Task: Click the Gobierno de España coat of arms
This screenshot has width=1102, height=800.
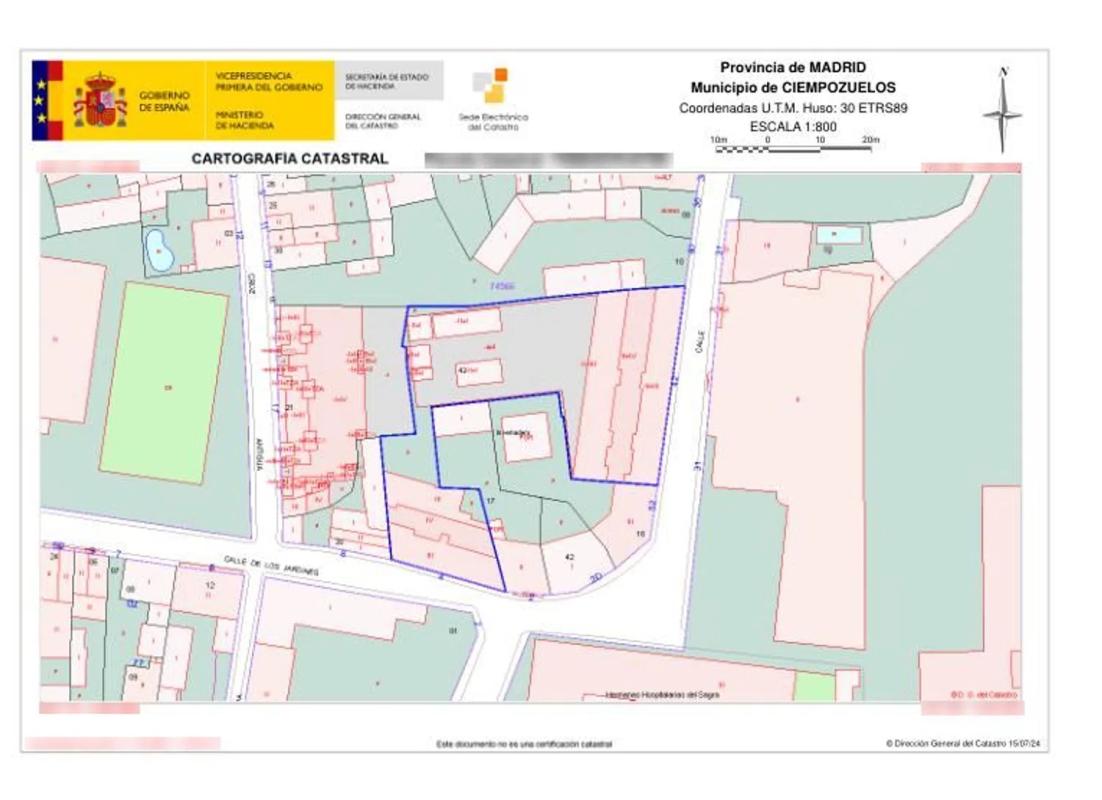Action: (100, 101)
